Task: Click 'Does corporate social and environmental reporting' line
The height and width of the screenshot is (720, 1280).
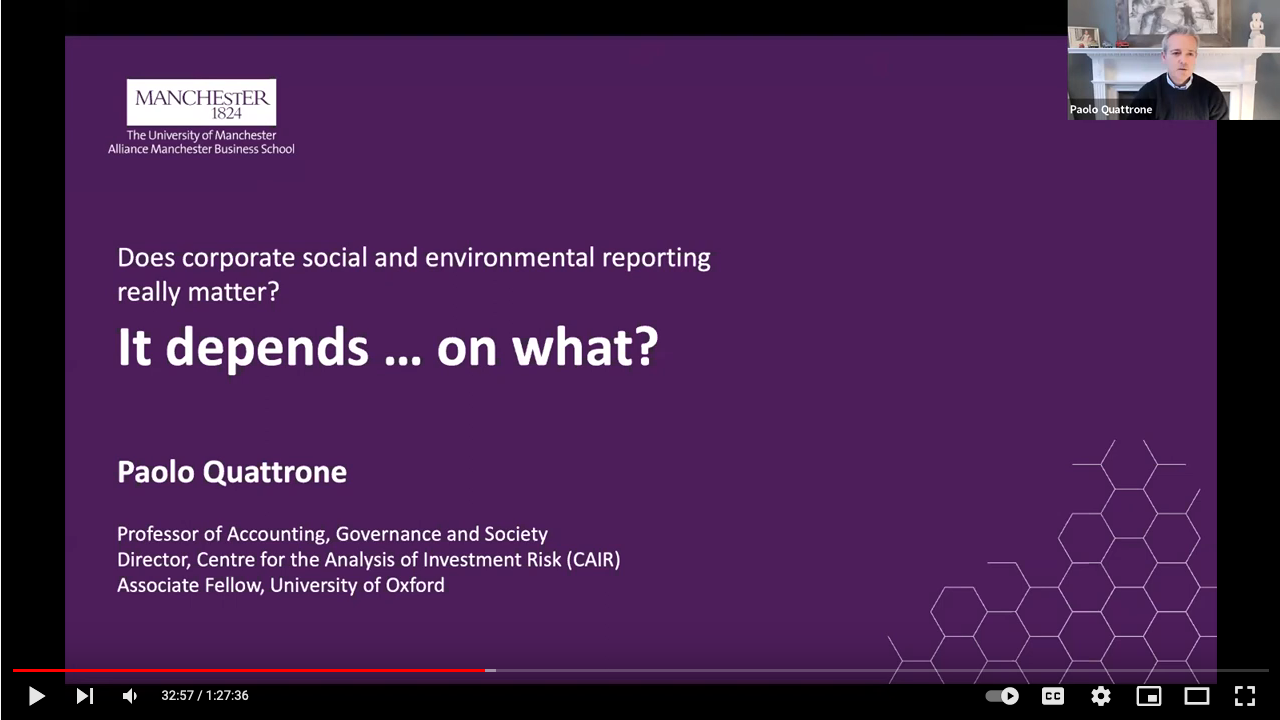Action: pos(414,258)
